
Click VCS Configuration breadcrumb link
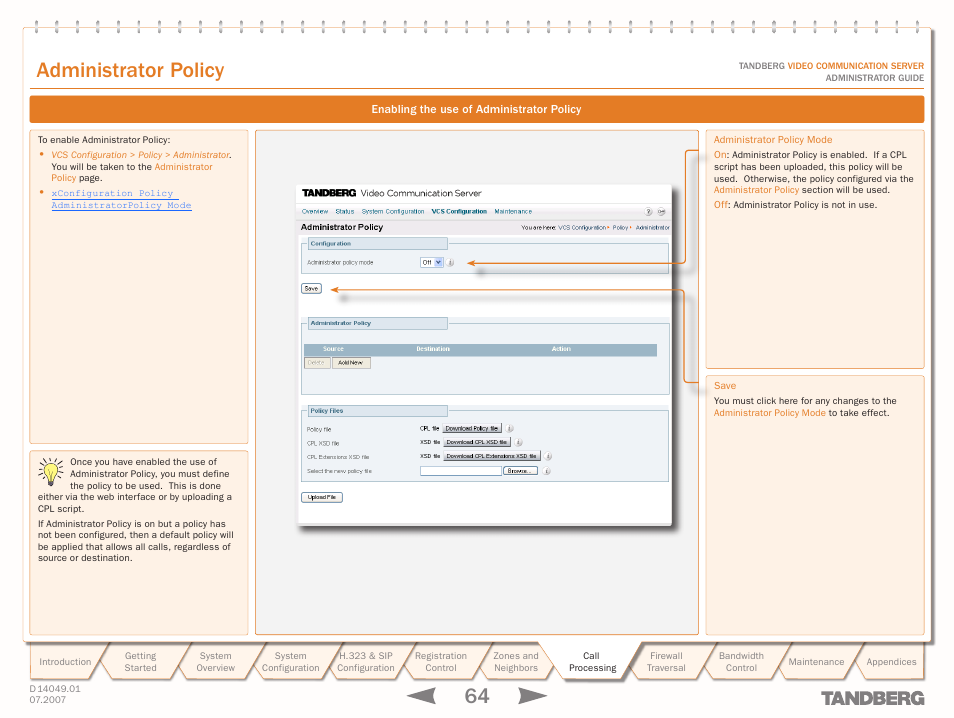(582, 228)
